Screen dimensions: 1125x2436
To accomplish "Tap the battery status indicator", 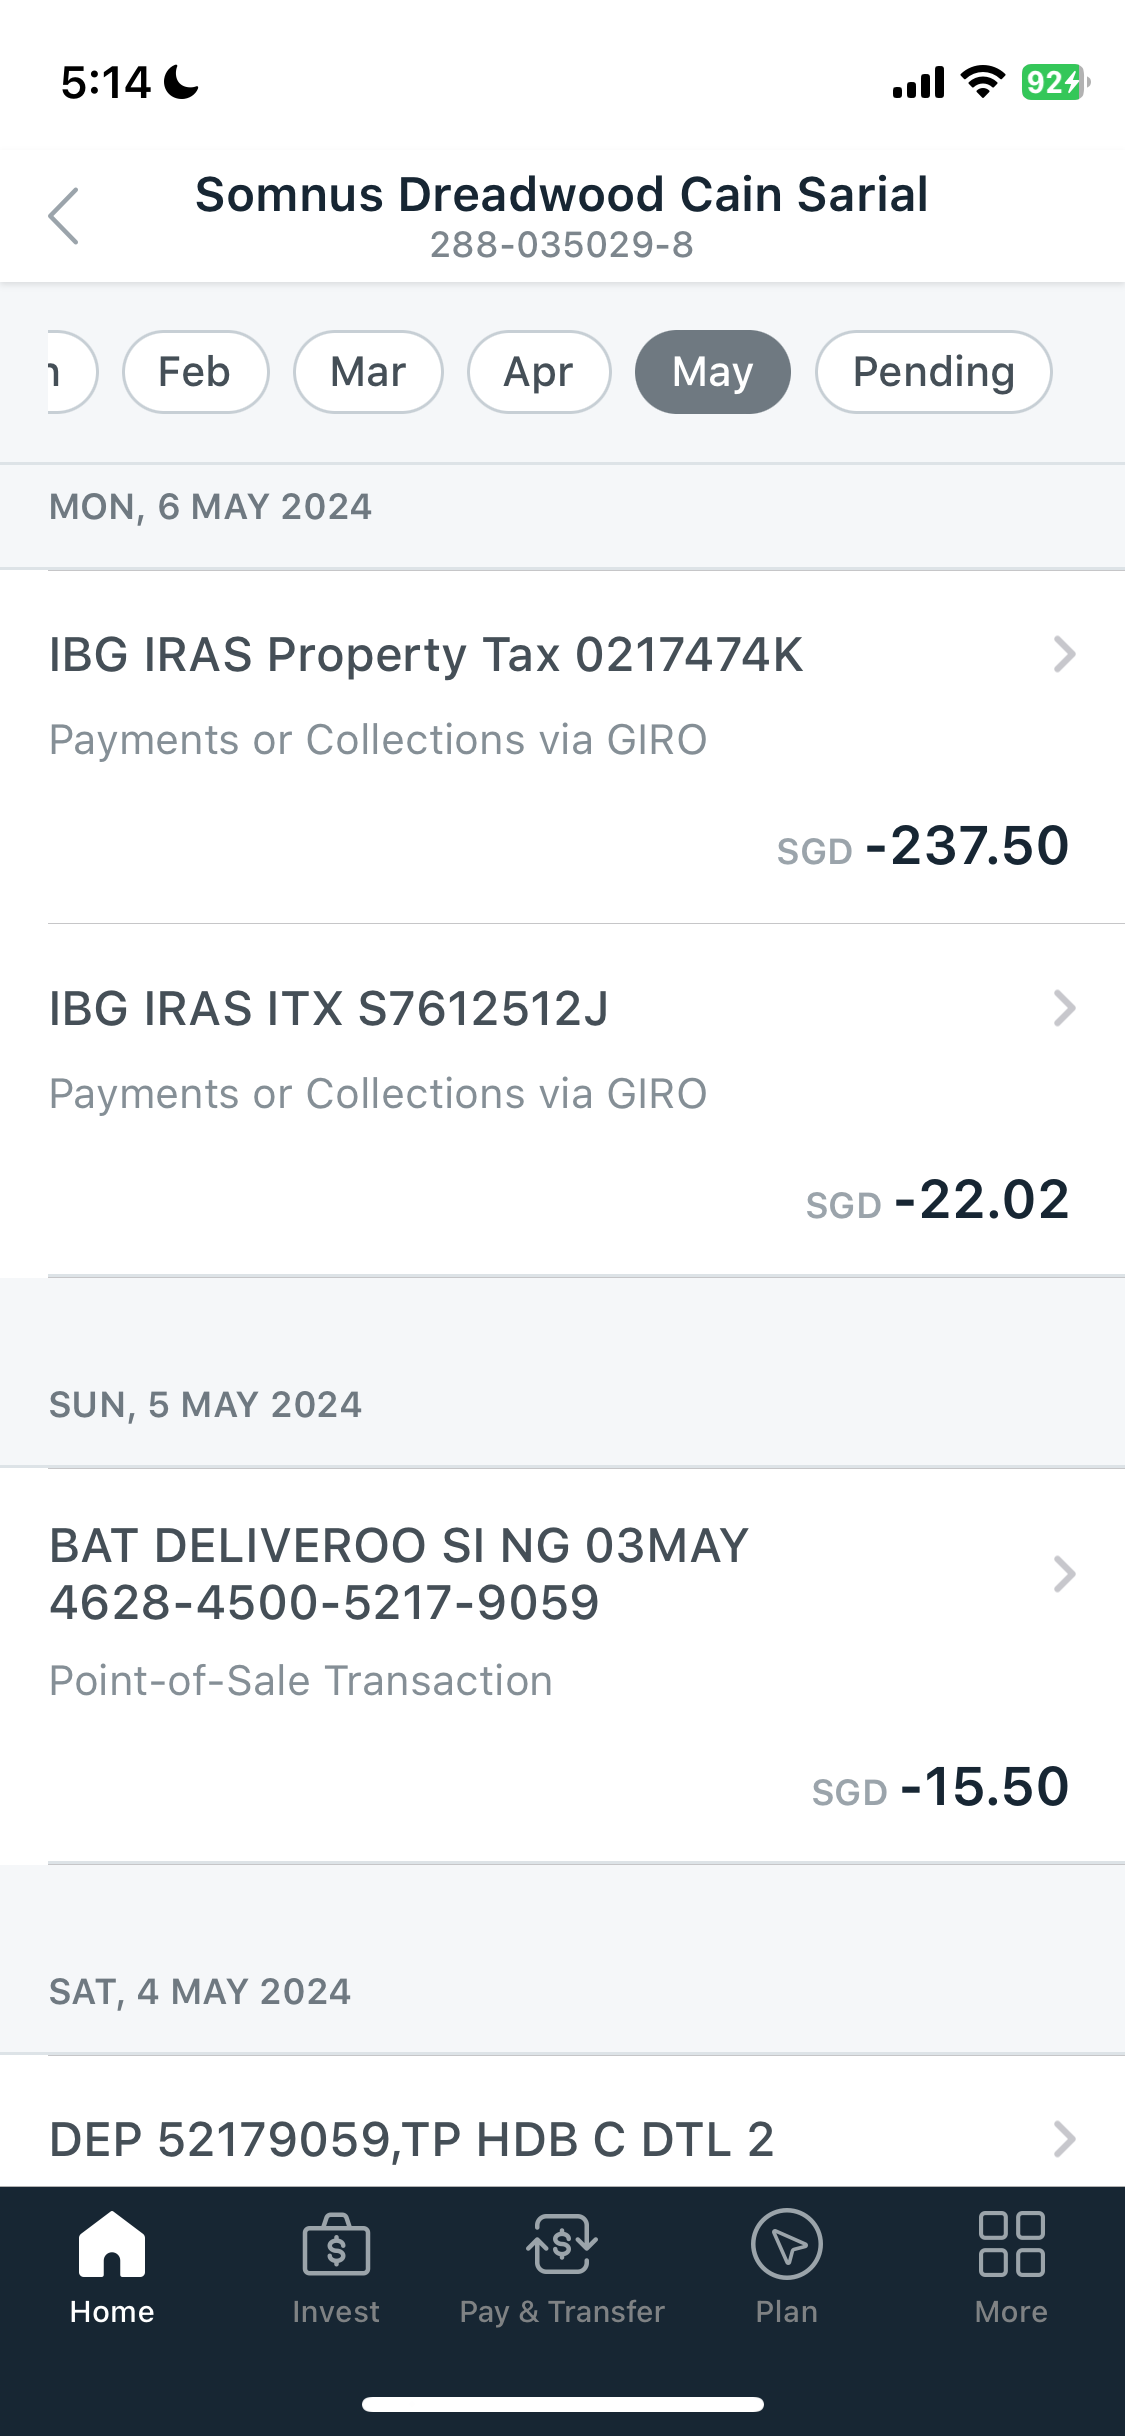I will pos(1055,82).
